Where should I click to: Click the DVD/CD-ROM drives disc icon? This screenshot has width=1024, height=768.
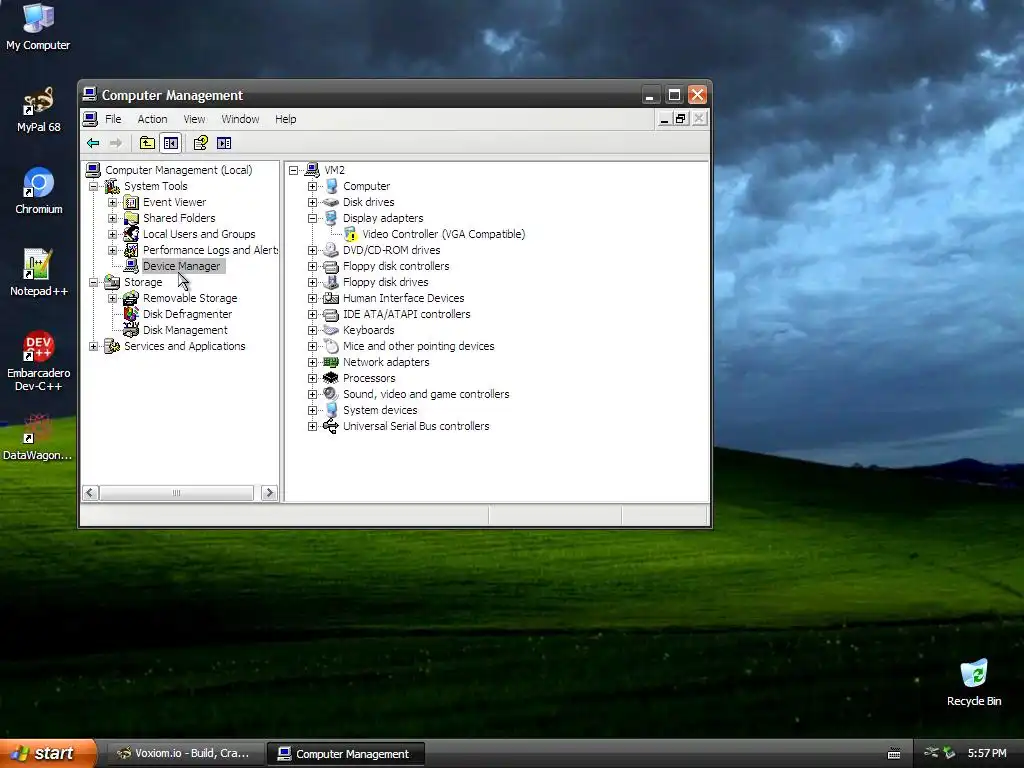(x=331, y=250)
